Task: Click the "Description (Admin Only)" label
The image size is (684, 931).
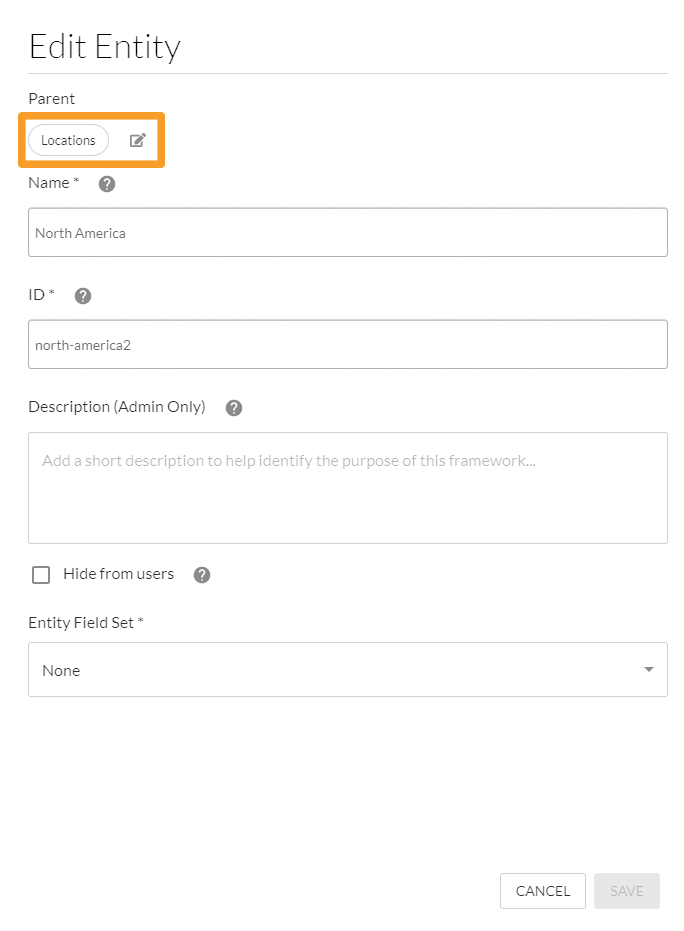Action: tap(116, 407)
